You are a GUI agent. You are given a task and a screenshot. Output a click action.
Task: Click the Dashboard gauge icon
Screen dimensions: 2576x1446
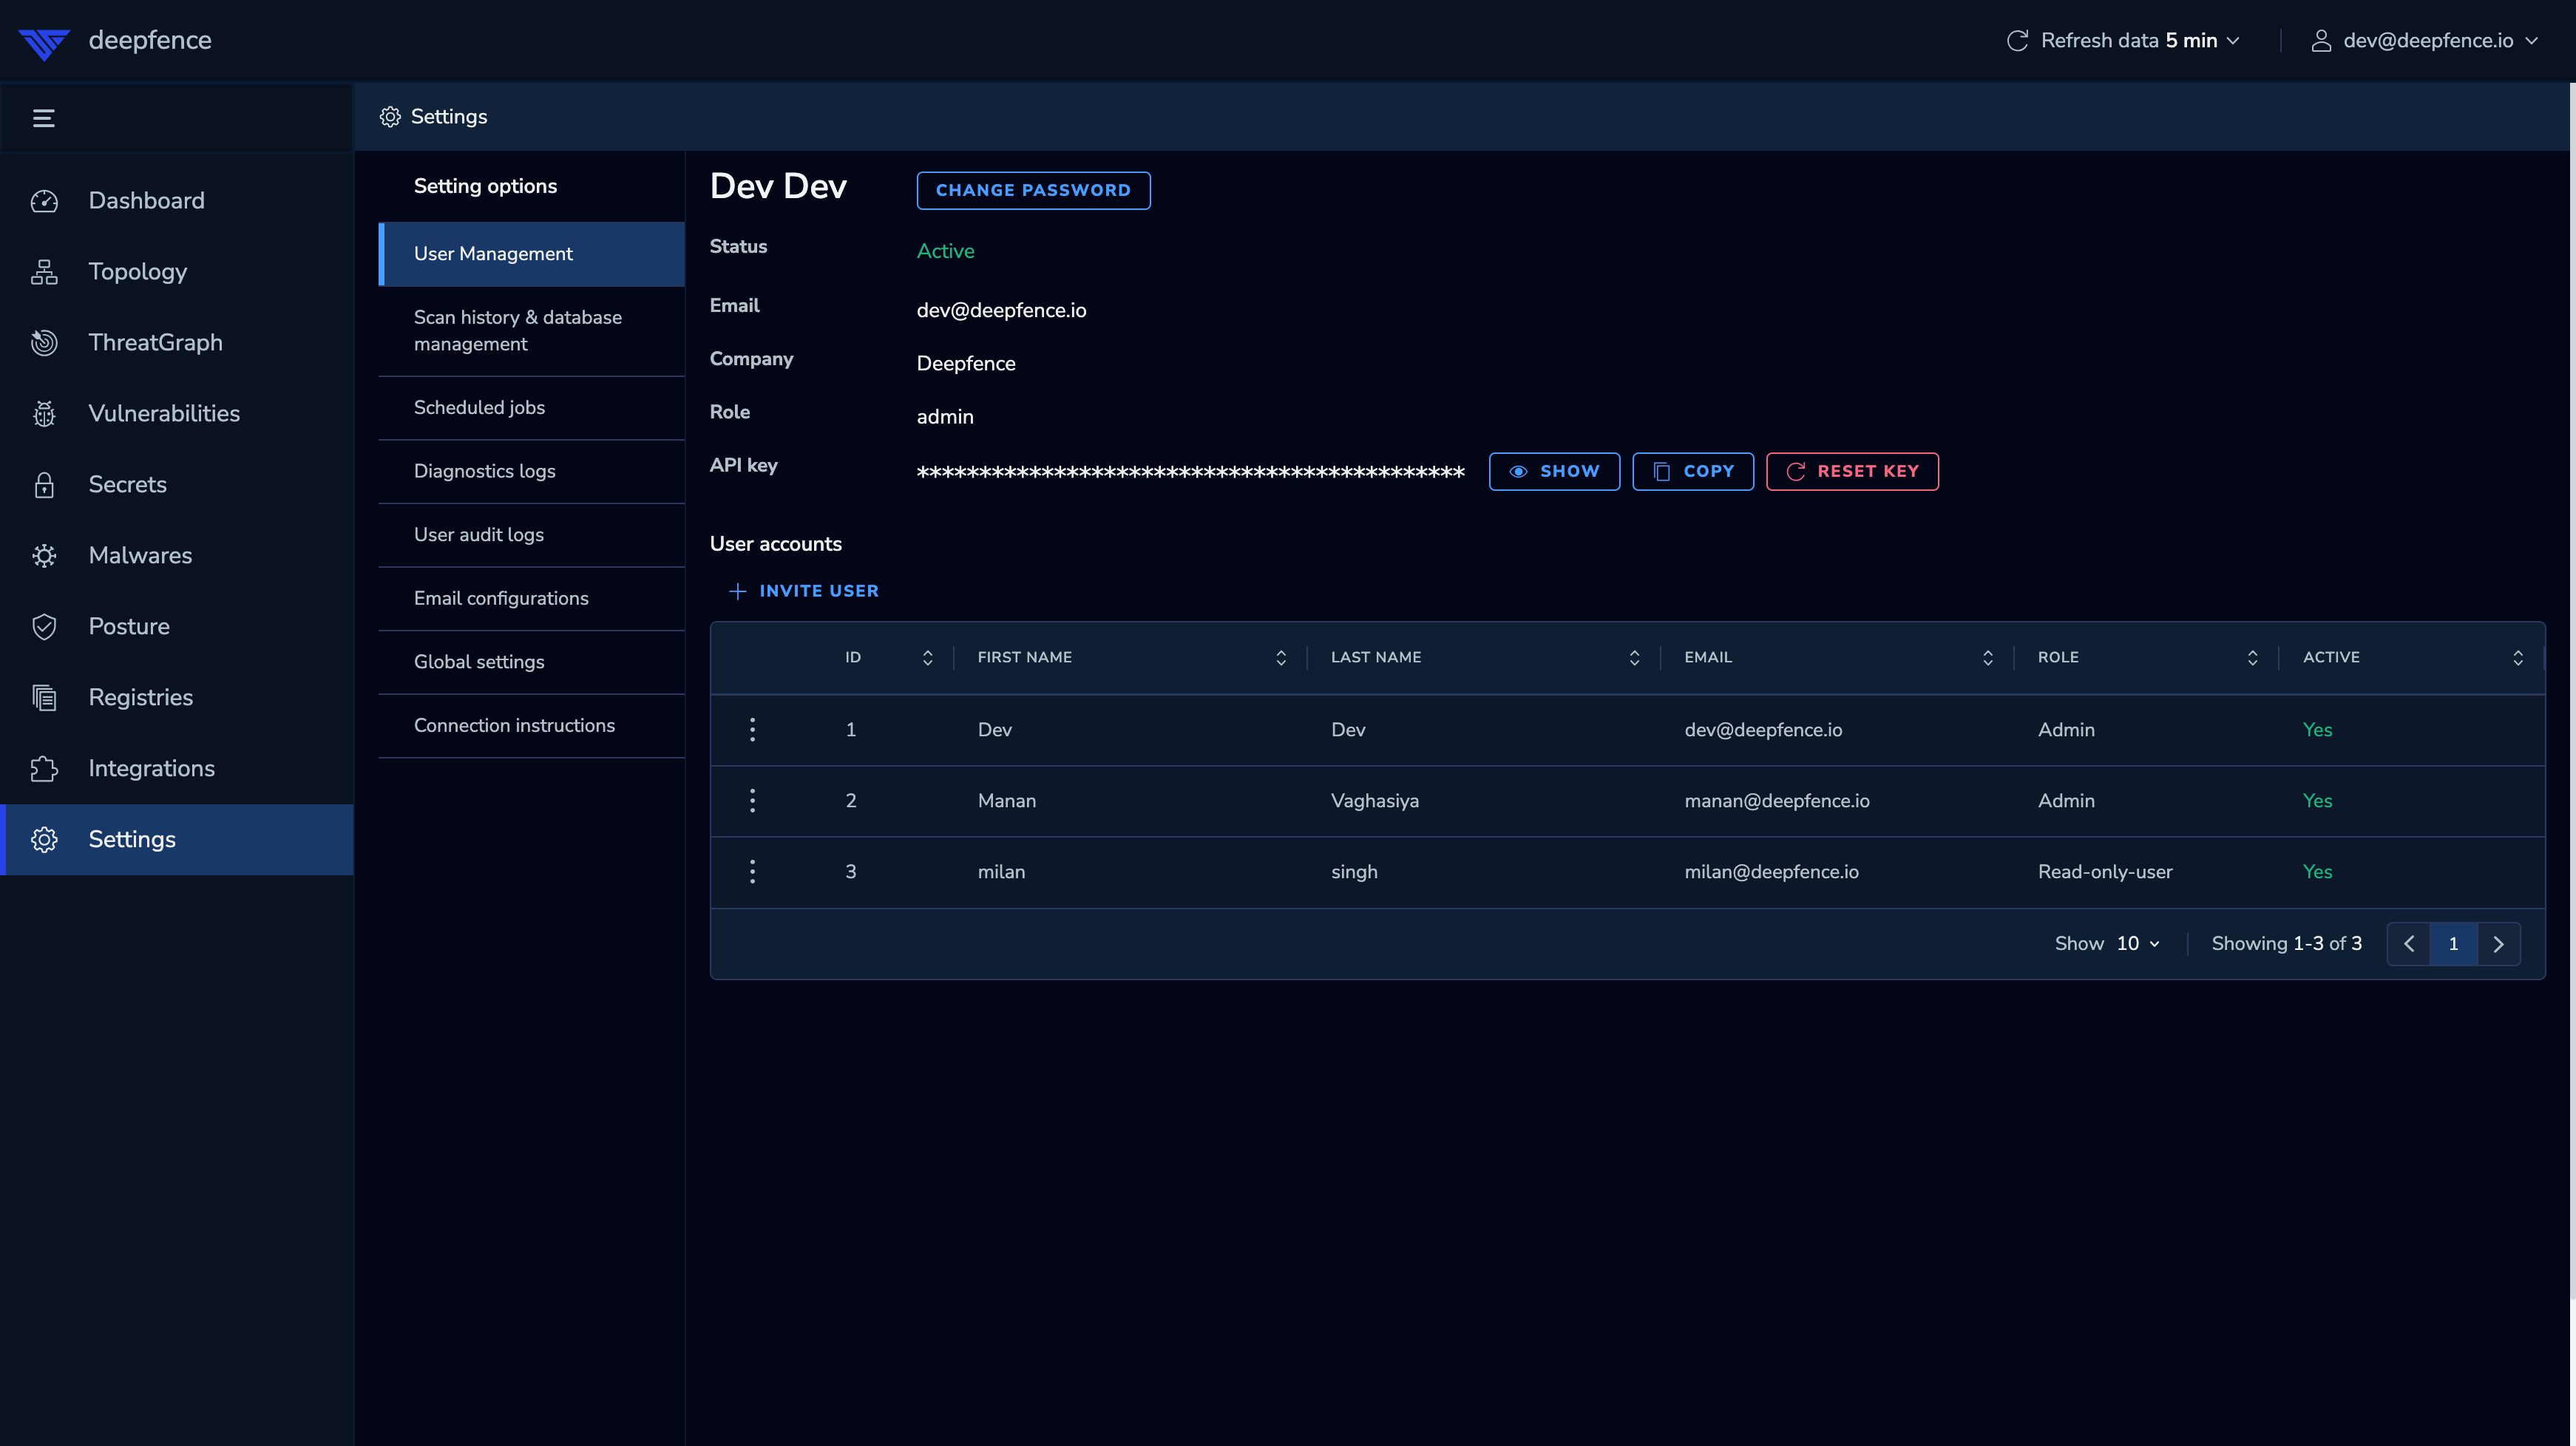tap(44, 201)
